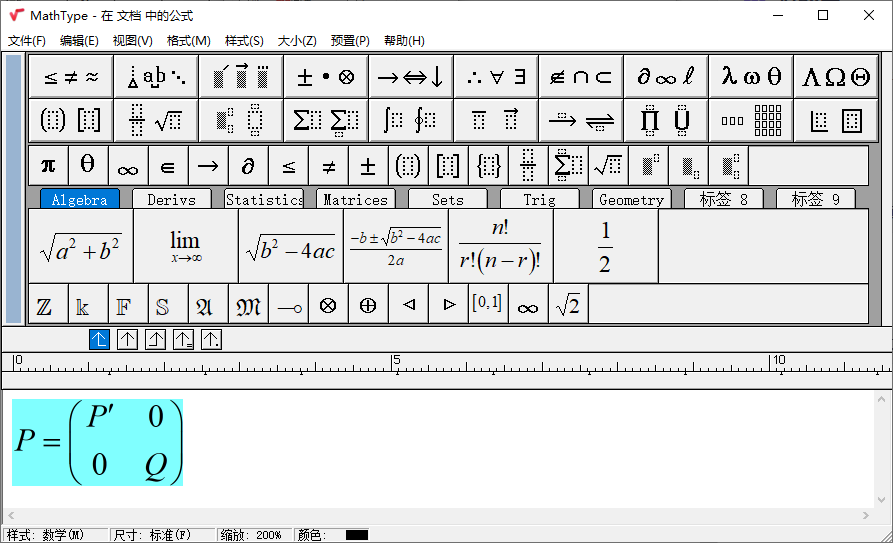Open the 编辑(E) menu
Screen dimensions: 893x543
[79, 41]
